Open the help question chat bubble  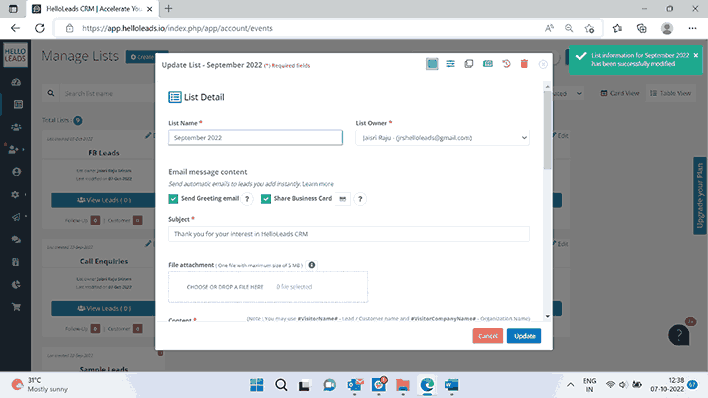coord(679,335)
